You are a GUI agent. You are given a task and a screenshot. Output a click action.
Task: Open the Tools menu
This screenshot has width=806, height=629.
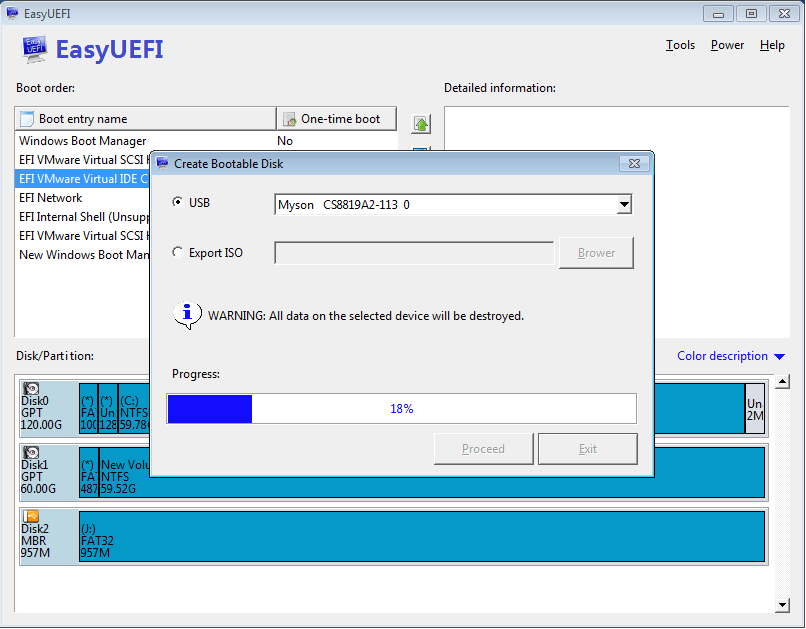(x=680, y=45)
